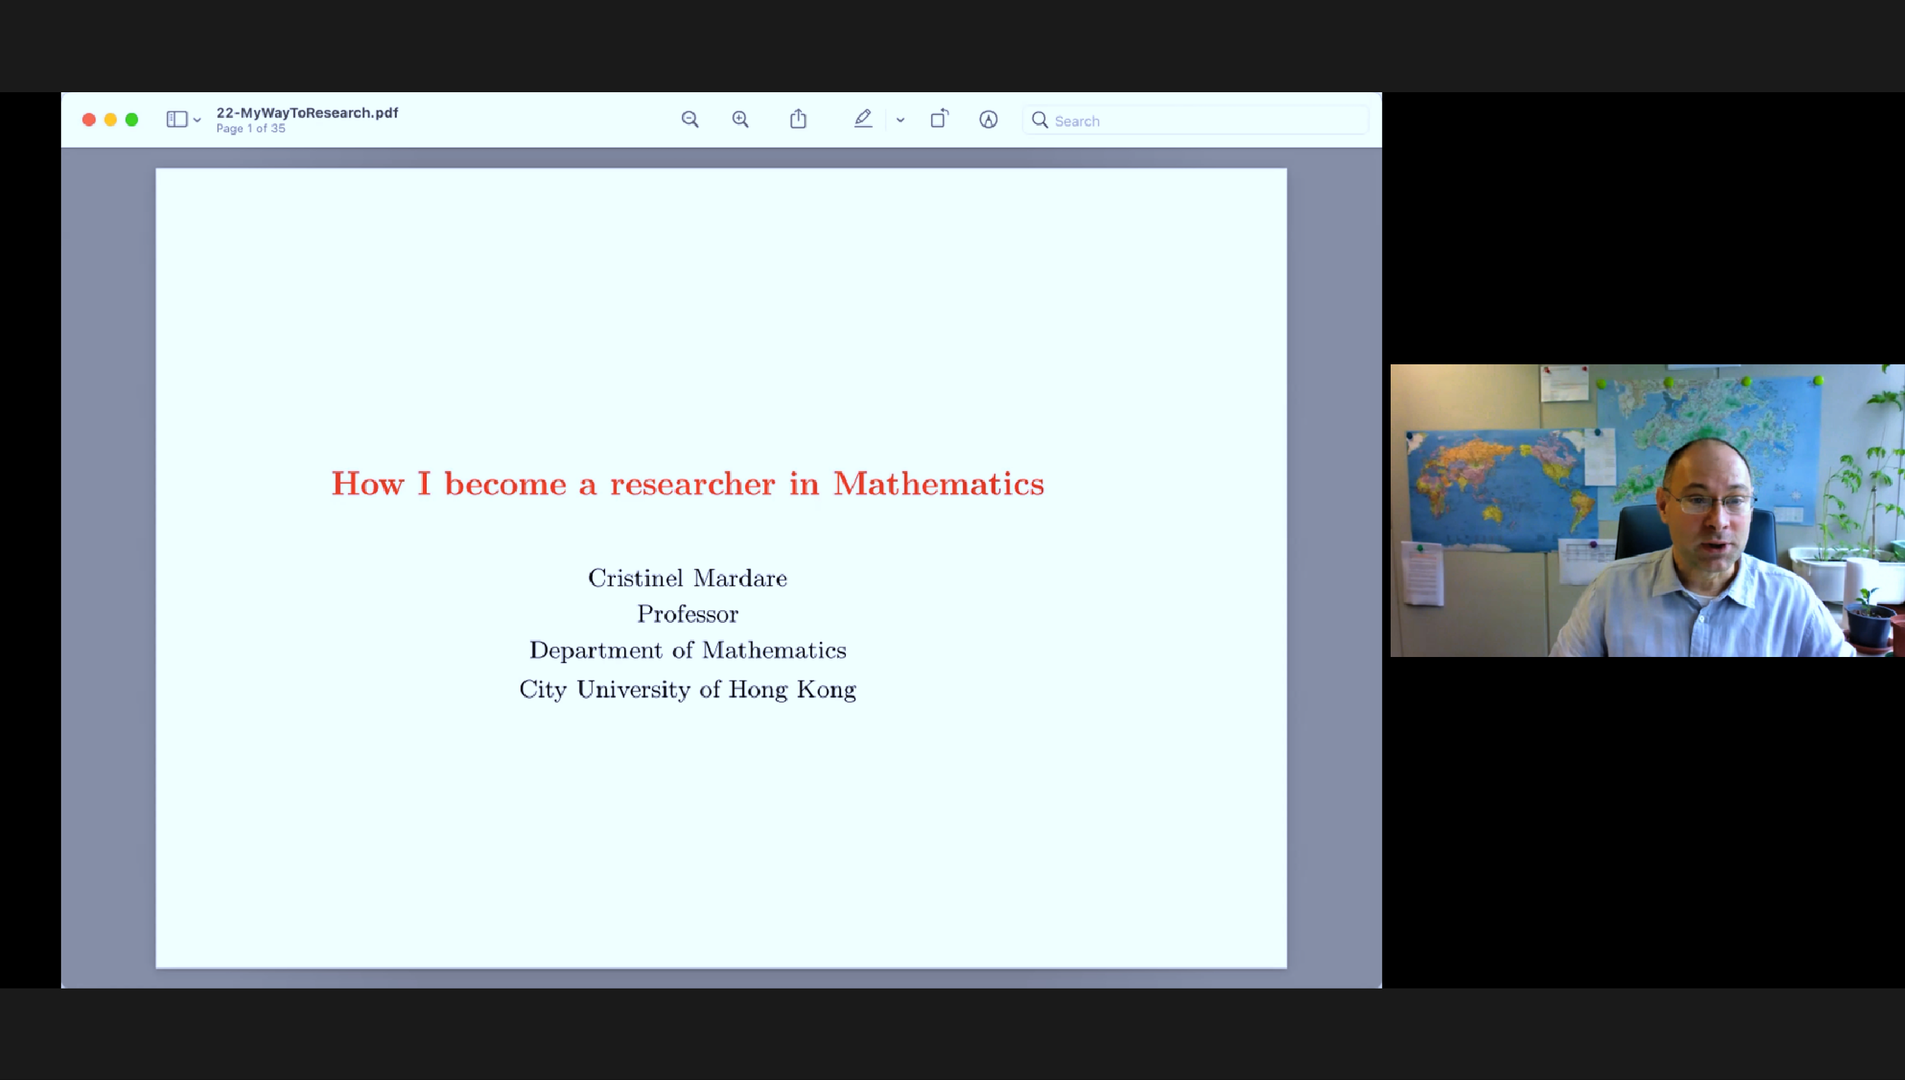
Task: Show the Markup toolbar
Action: pyautogui.click(x=989, y=119)
